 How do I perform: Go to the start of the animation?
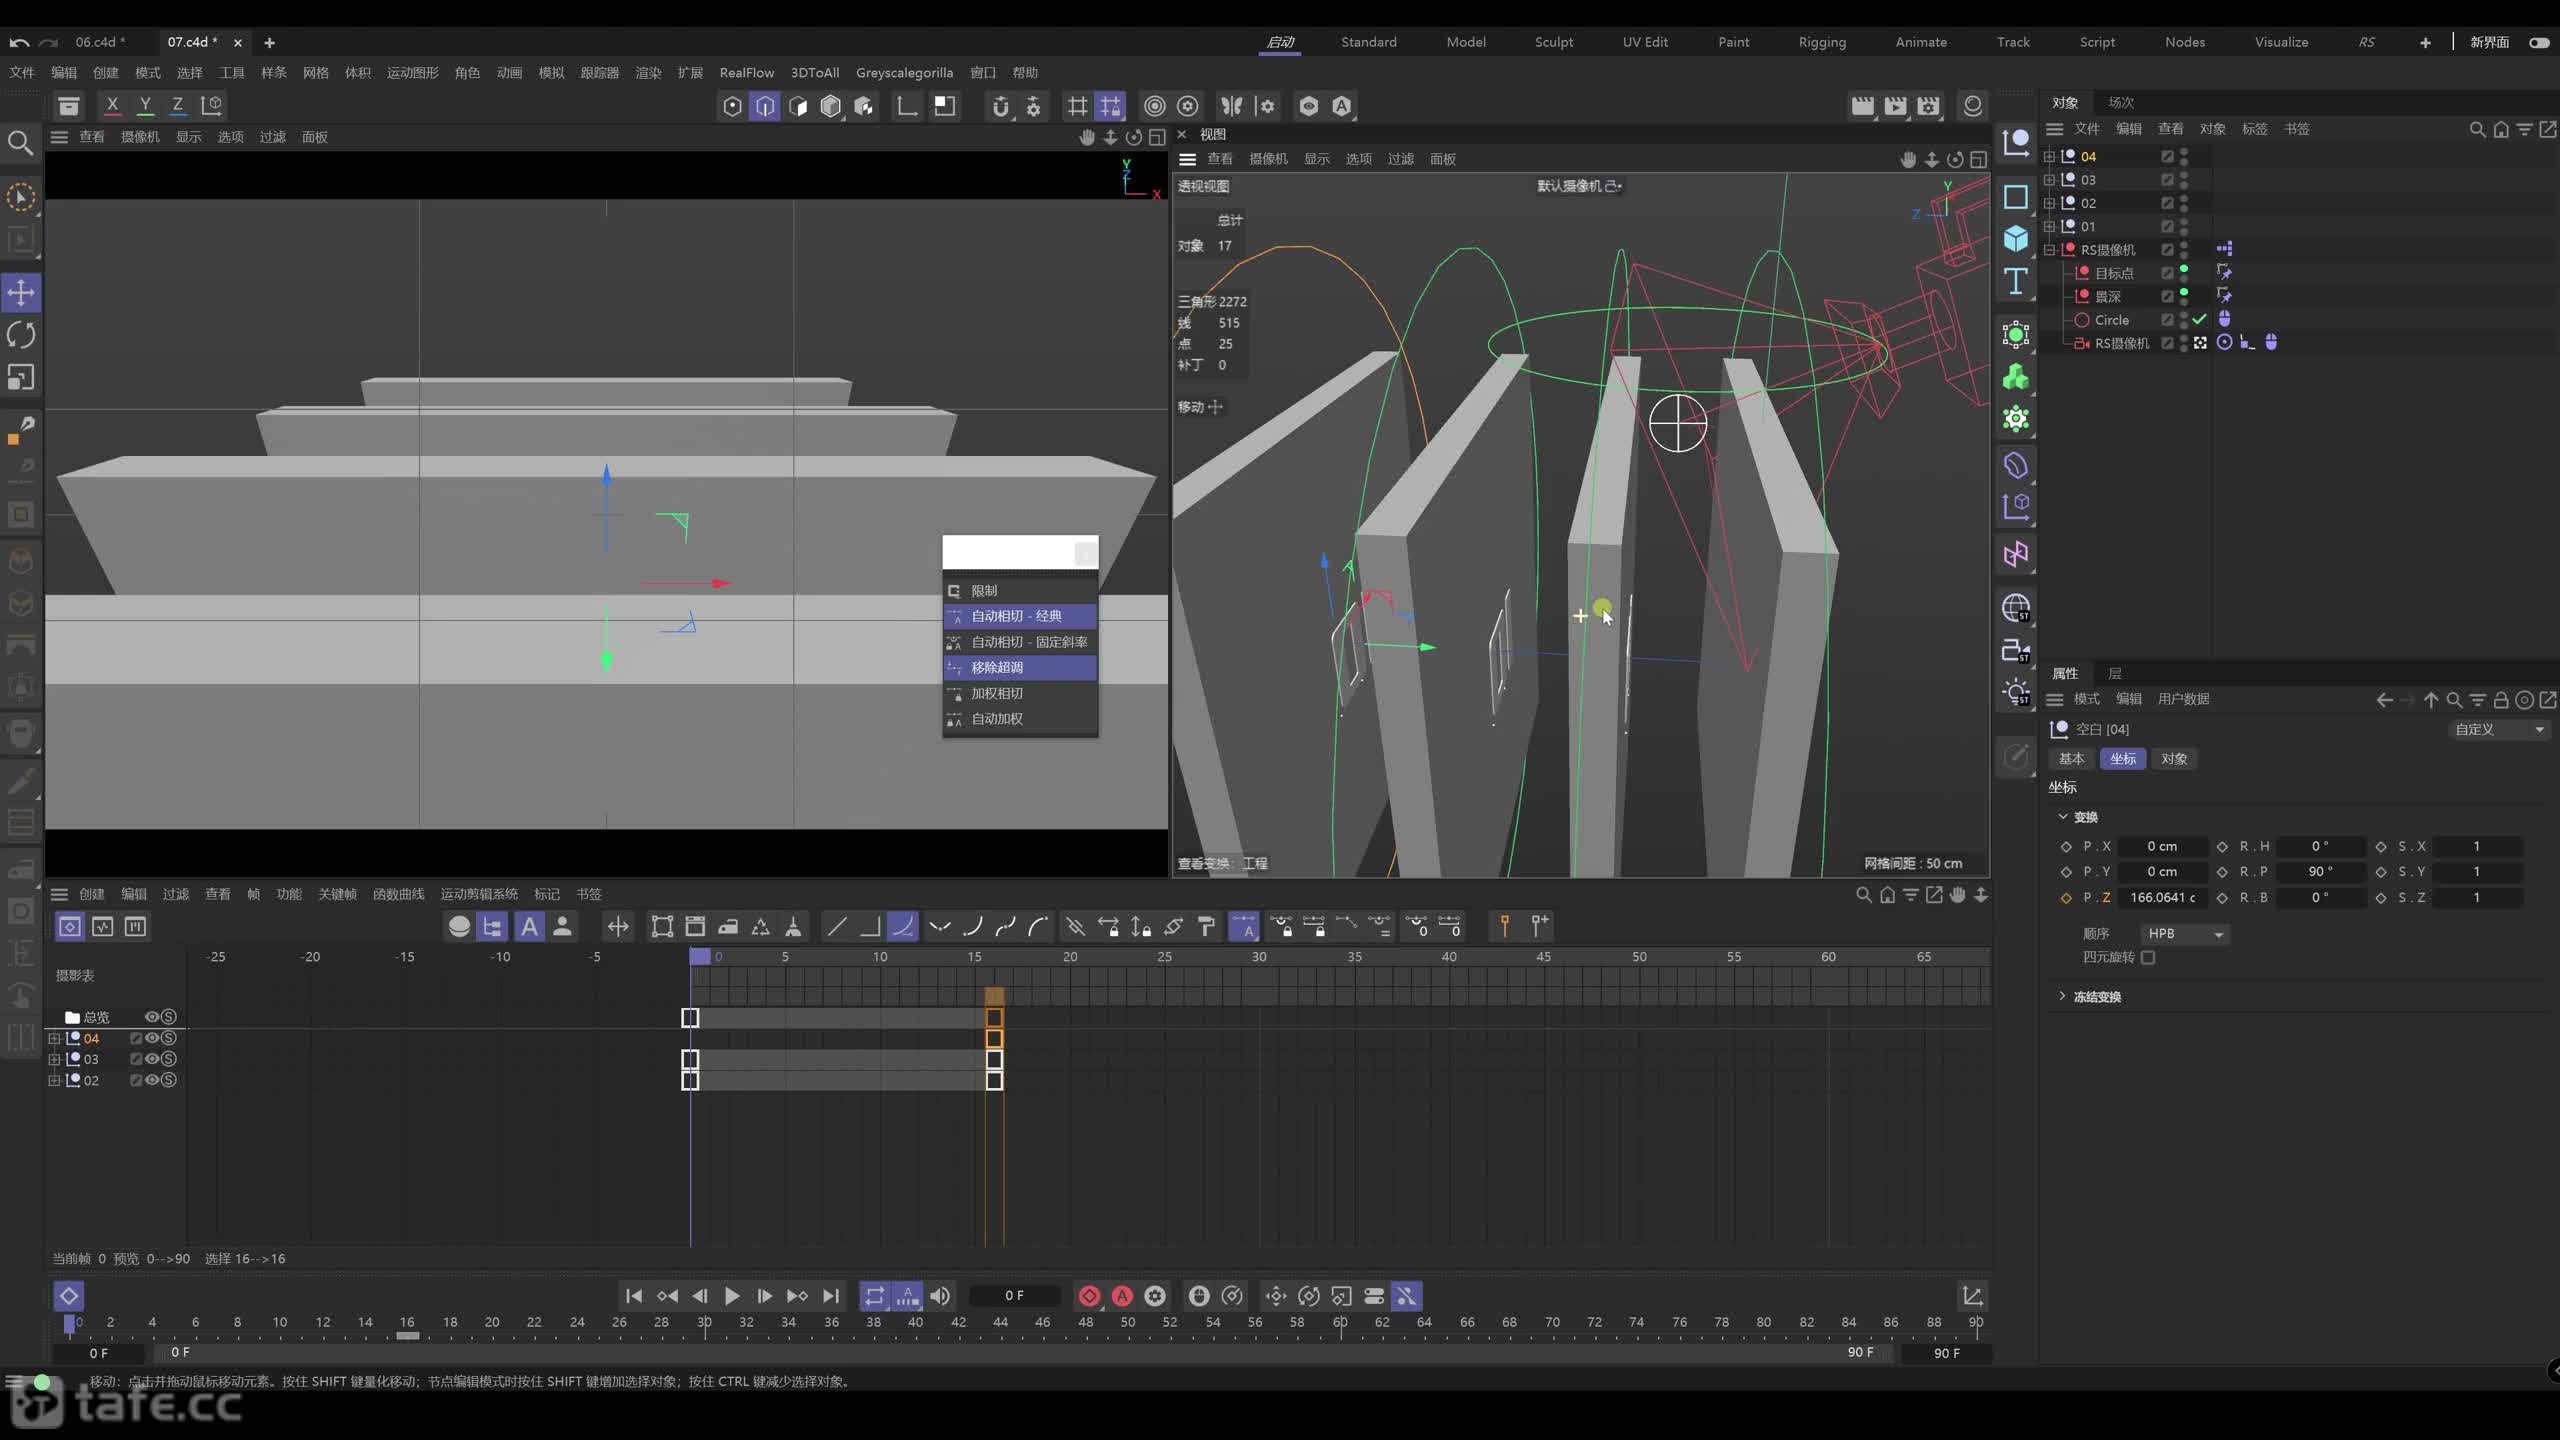(634, 1296)
